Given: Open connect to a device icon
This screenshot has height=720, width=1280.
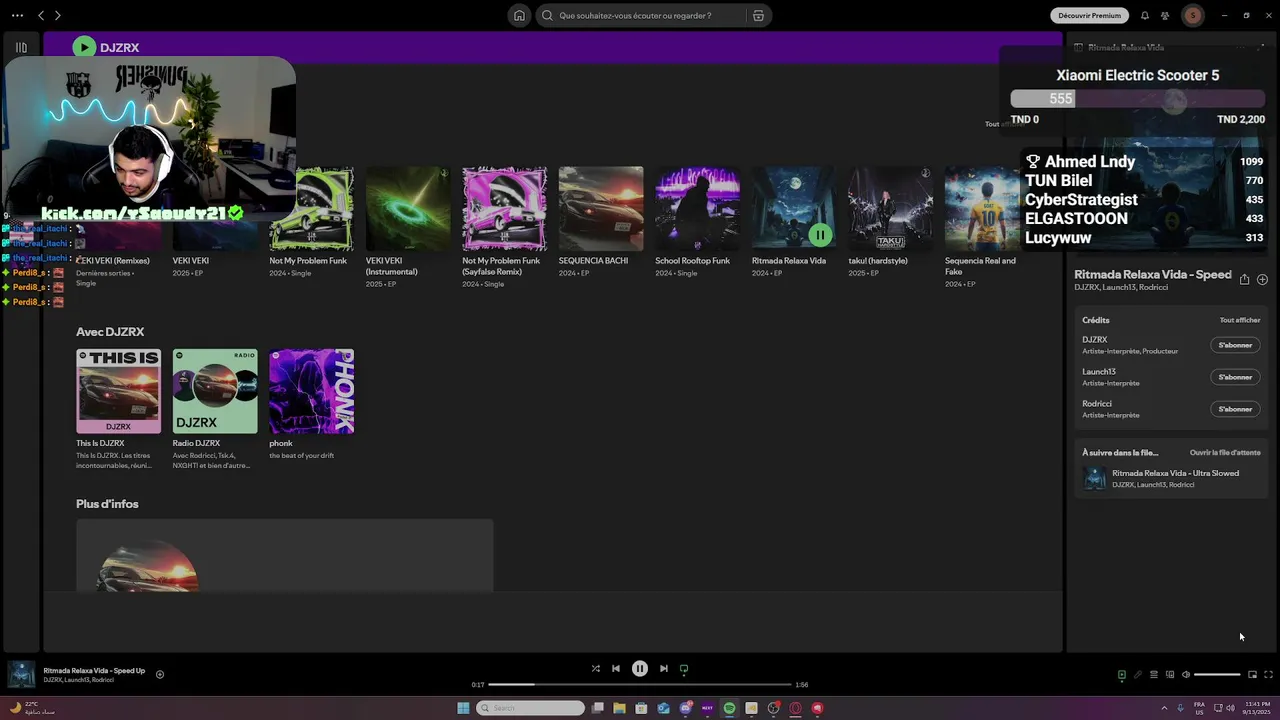Looking at the screenshot, I should 1169,675.
